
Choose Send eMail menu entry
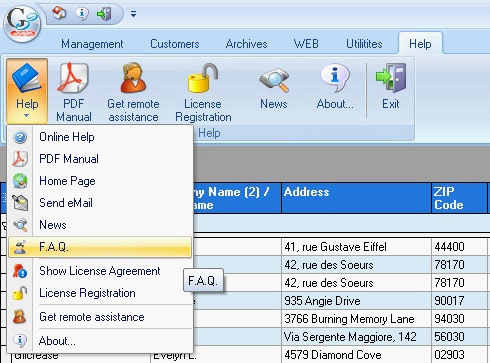point(100,203)
